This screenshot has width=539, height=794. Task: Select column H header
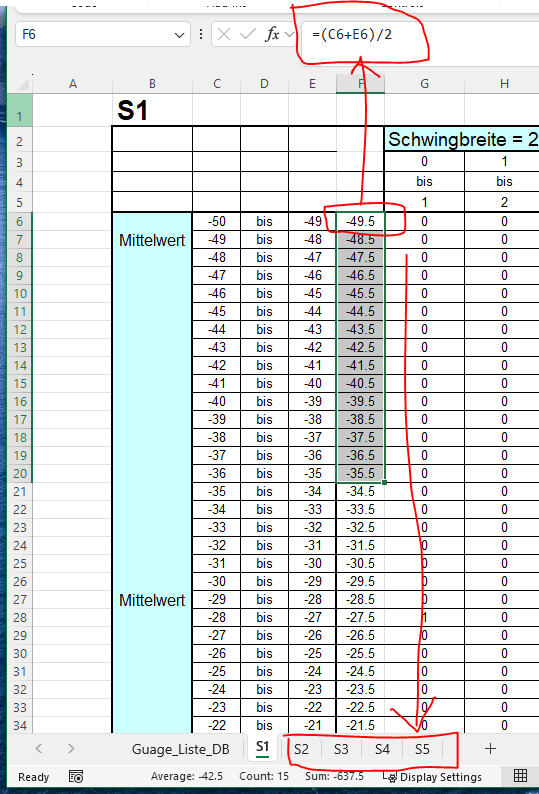coord(504,84)
